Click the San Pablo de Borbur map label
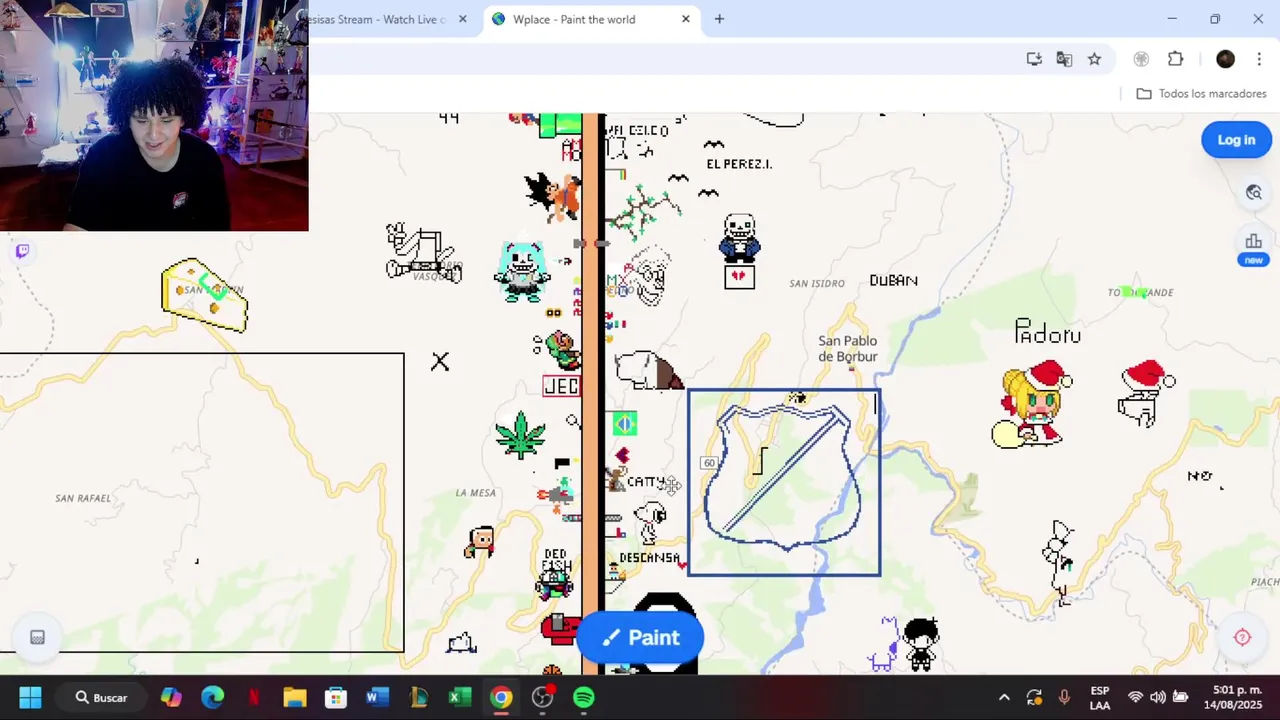1280x720 pixels. pyautogui.click(x=848, y=349)
